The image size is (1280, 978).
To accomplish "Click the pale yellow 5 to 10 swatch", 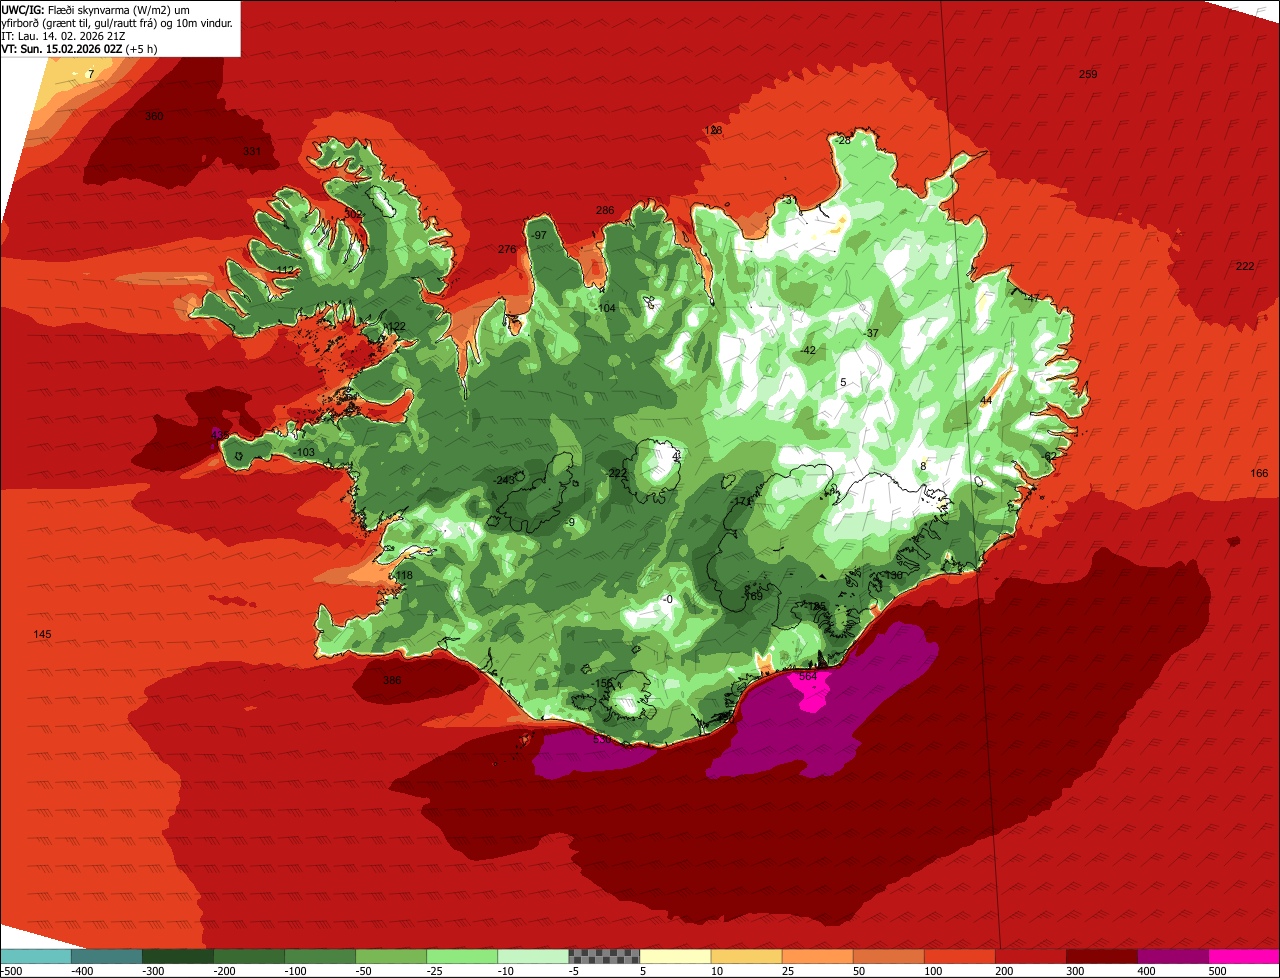I will point(675,956).
